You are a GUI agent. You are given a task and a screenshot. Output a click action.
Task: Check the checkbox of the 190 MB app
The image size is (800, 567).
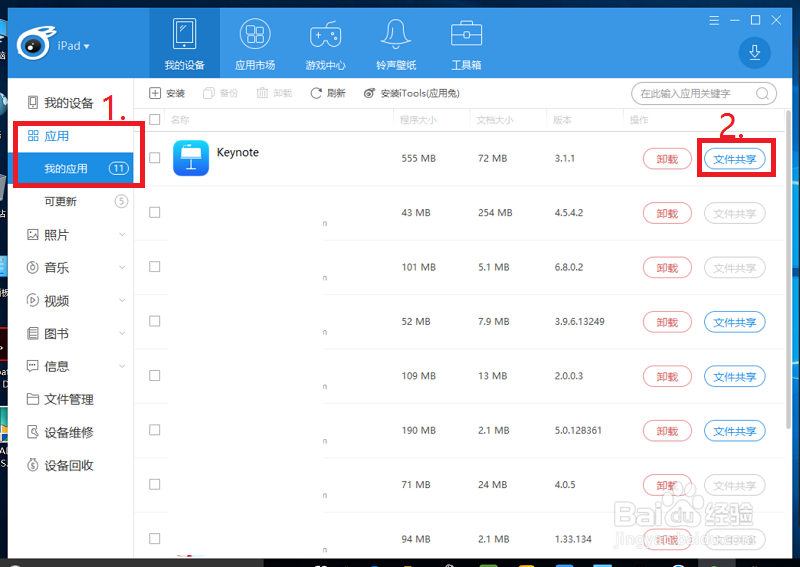(155, 430)
